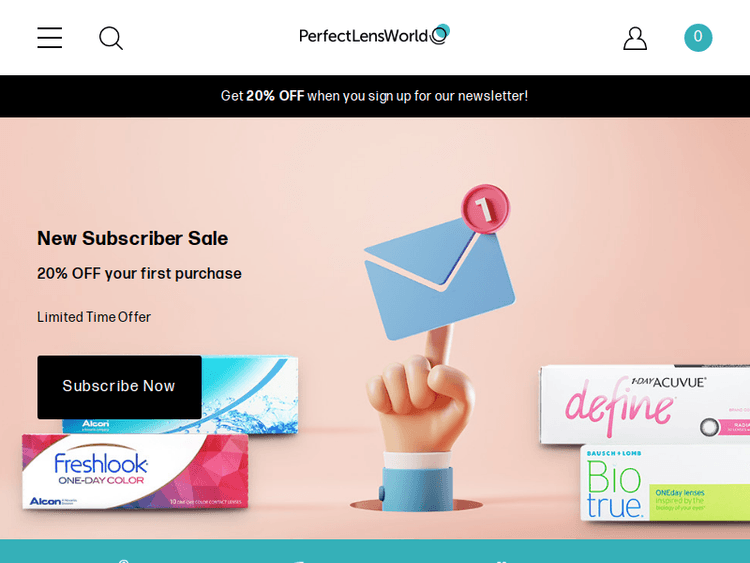The height and width of the screenshot is (563, 750).
Task: Select the Freshlook One-Day Color box
Action: [135, 471]
